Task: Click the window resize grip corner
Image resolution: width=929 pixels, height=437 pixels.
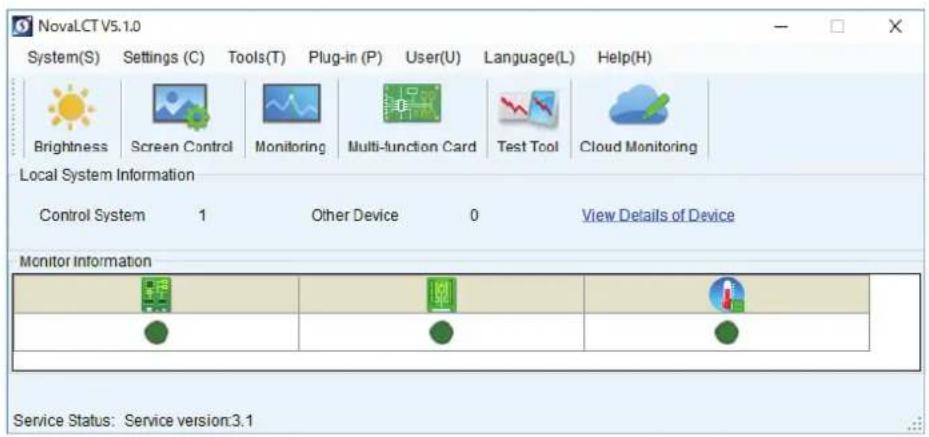Action: point(914,424)
